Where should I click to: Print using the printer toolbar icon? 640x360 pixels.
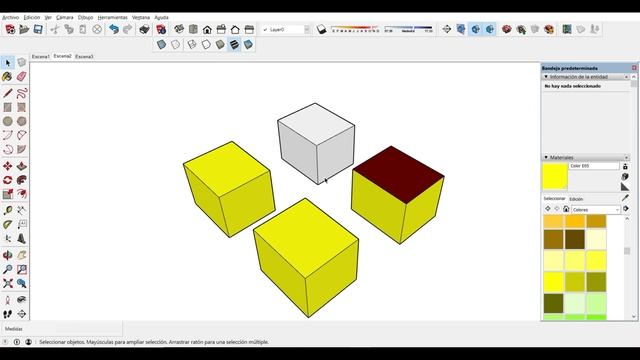coord(144,29)
